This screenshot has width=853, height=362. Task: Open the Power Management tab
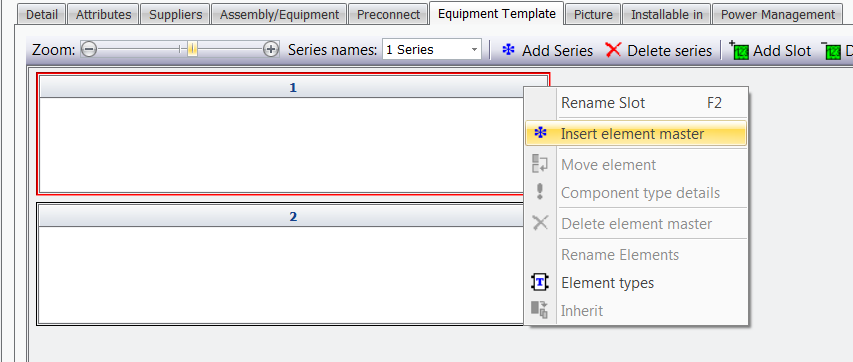tap(777, 15)
